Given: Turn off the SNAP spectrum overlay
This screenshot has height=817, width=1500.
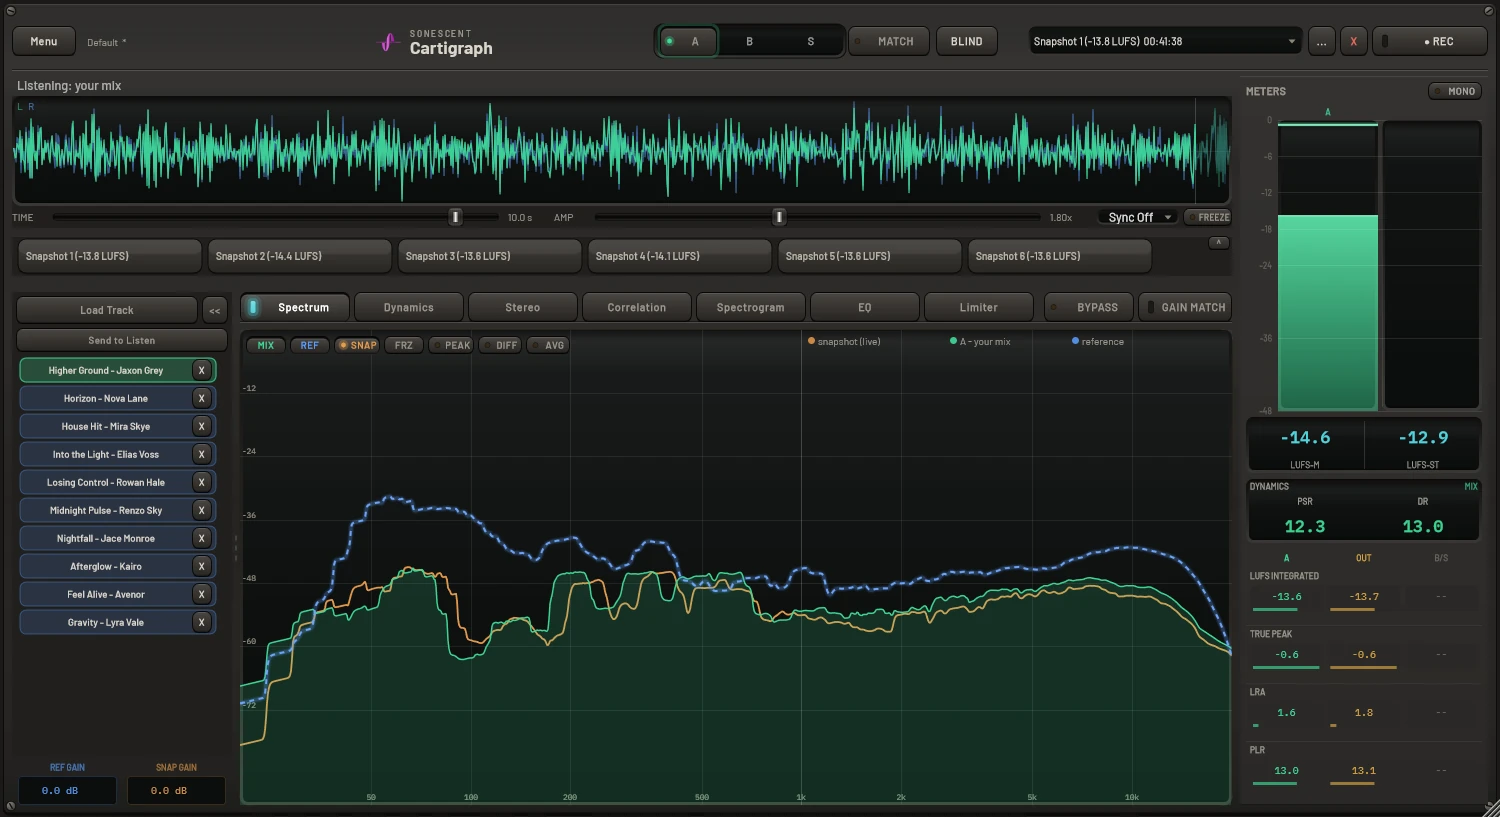Looking at the screenshot, I should coord(357,345).
